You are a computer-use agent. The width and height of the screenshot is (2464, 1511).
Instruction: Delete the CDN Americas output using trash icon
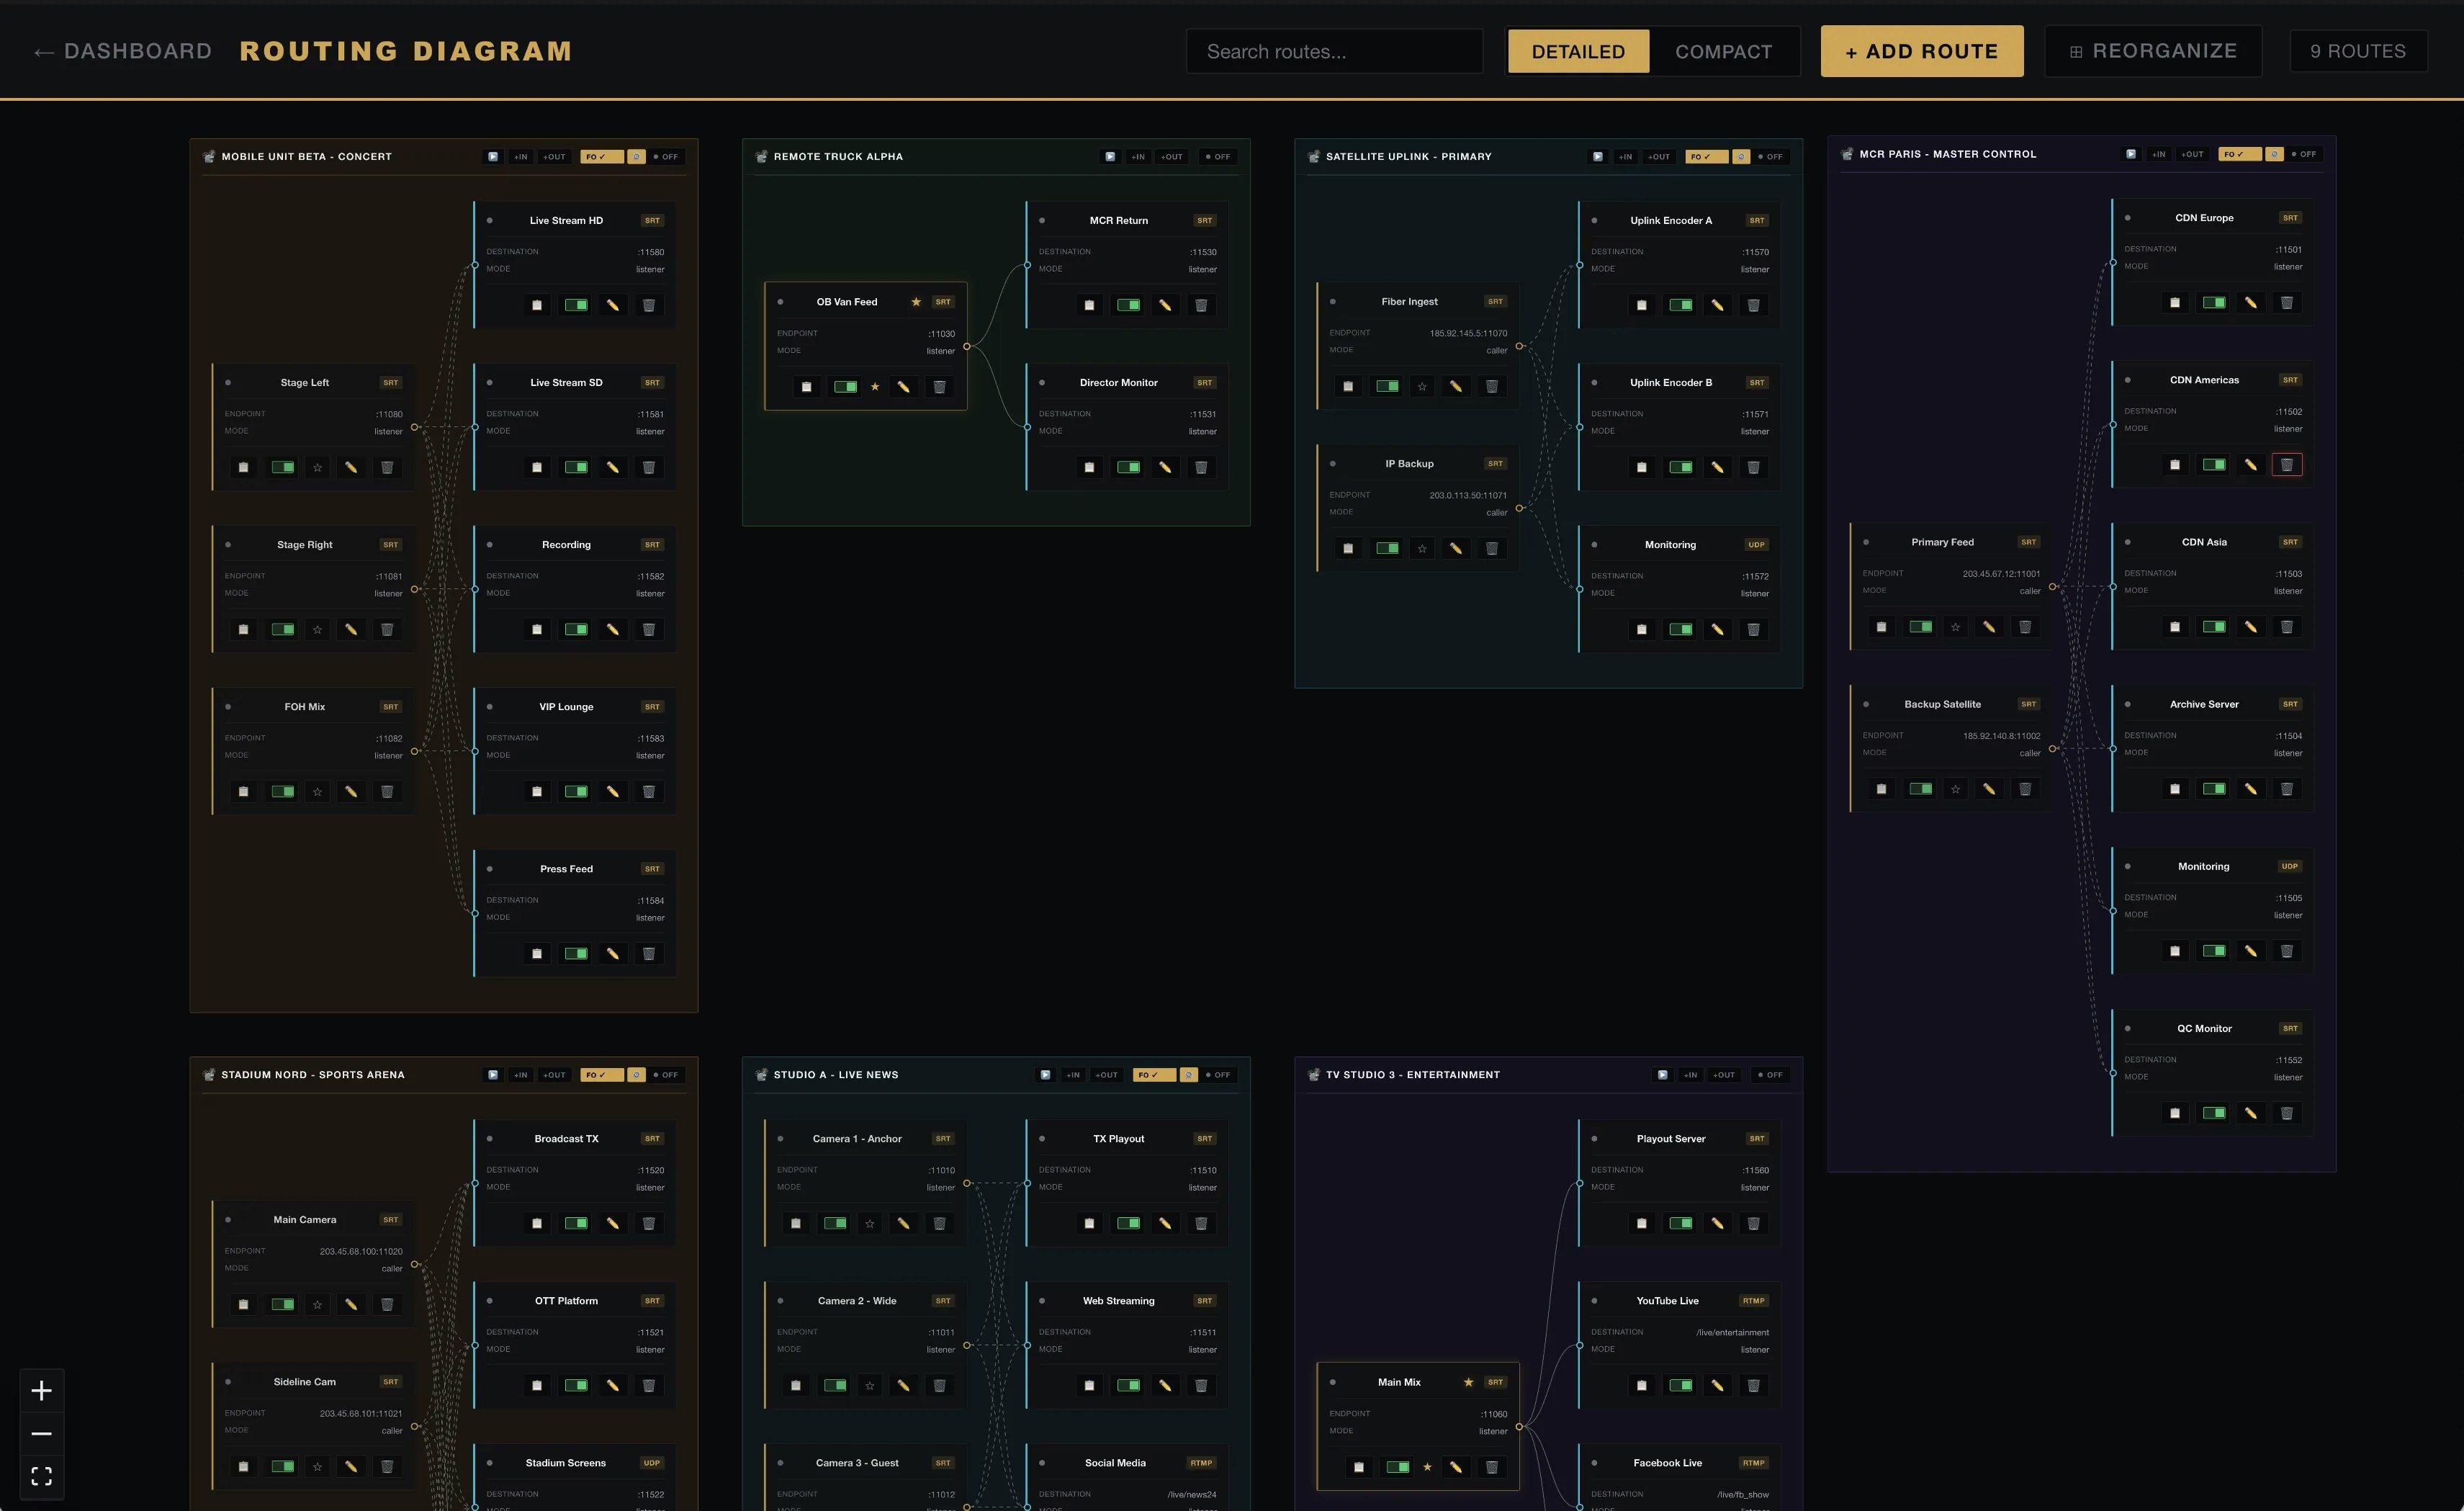coord(2287,463)
